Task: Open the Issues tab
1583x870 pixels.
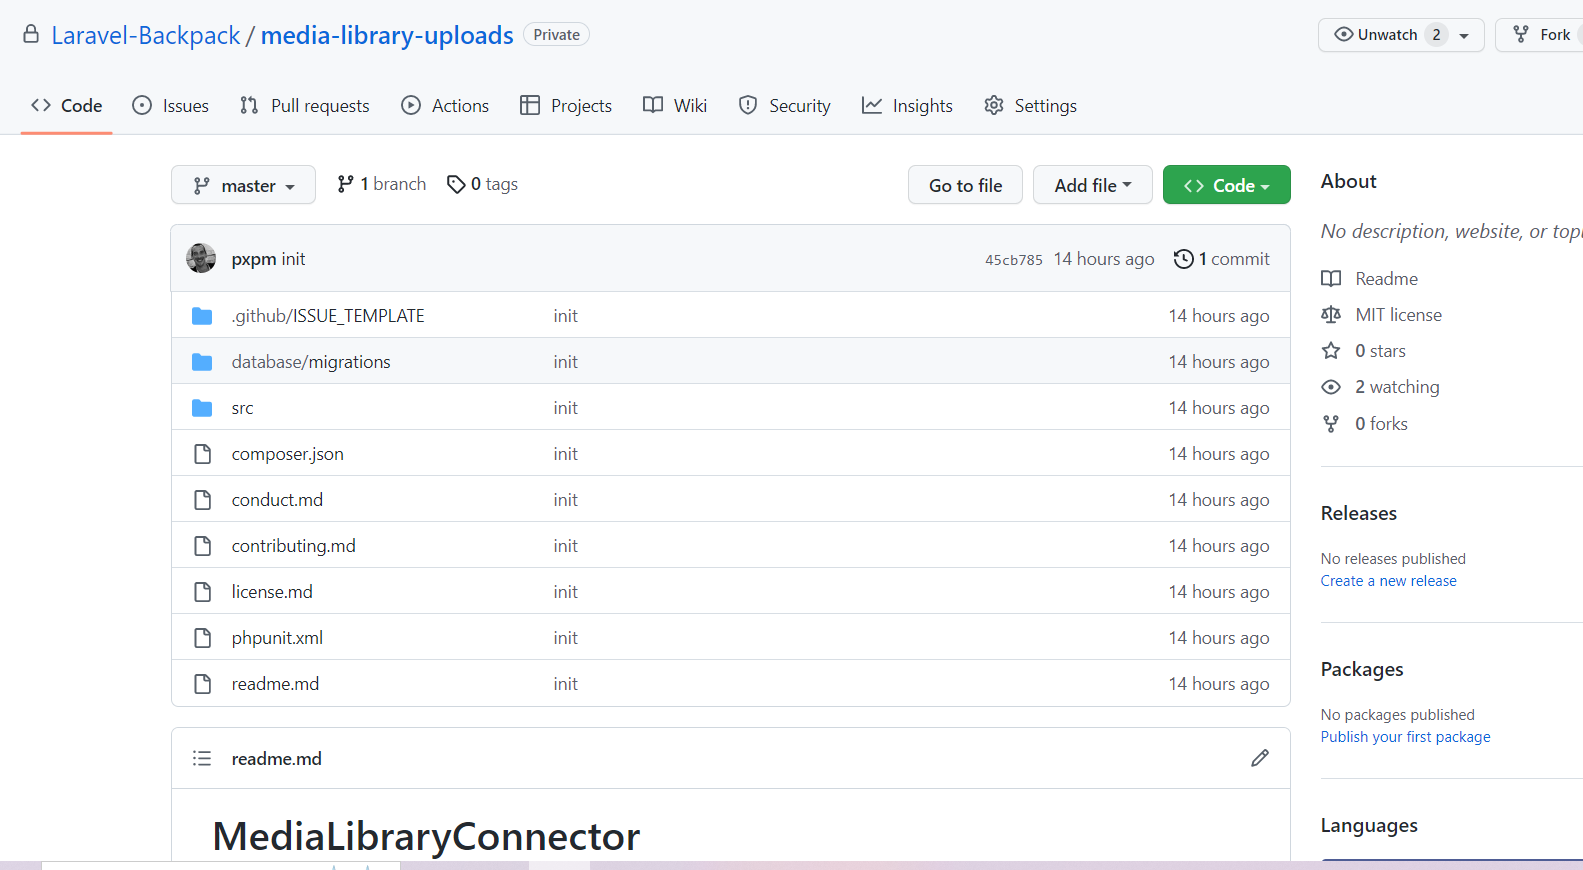Action: click(171, 105)
